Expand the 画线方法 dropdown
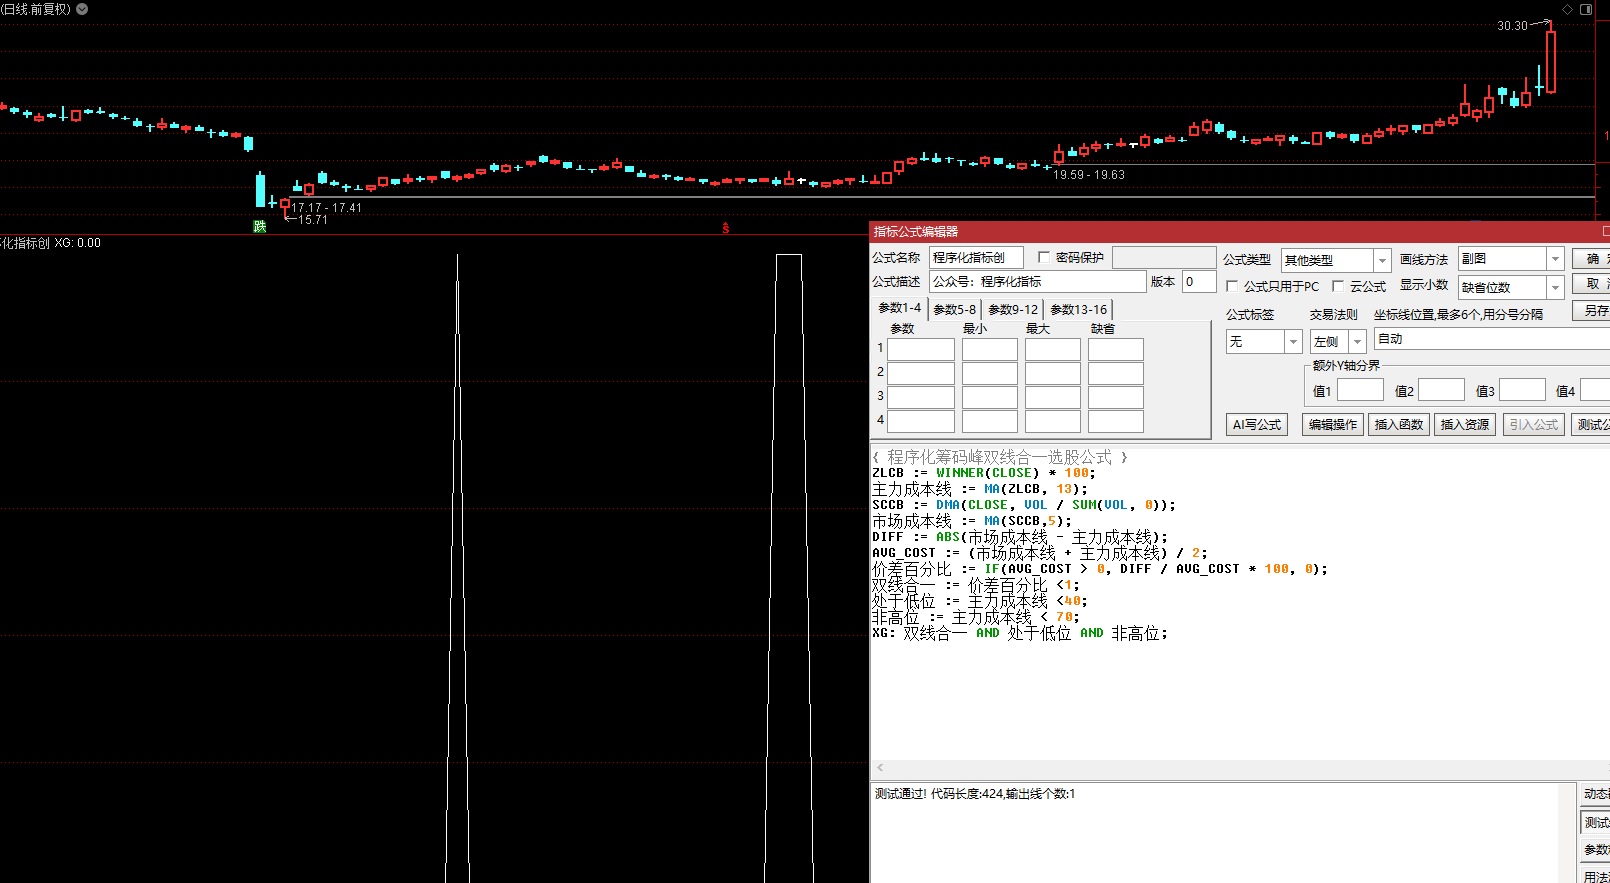1610x883 pixels. 1555,259
